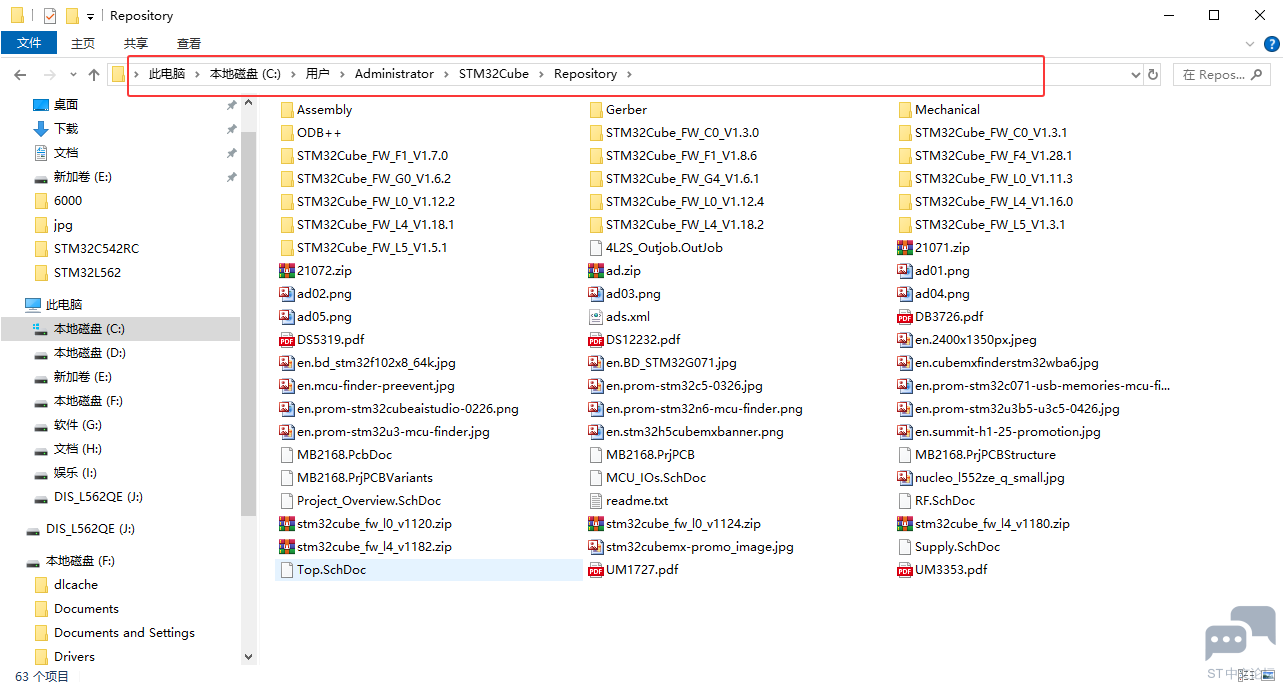Select the Mechanical folder icon
Viewport: 1284px width, 689px height.
click(x=905, y=110)
